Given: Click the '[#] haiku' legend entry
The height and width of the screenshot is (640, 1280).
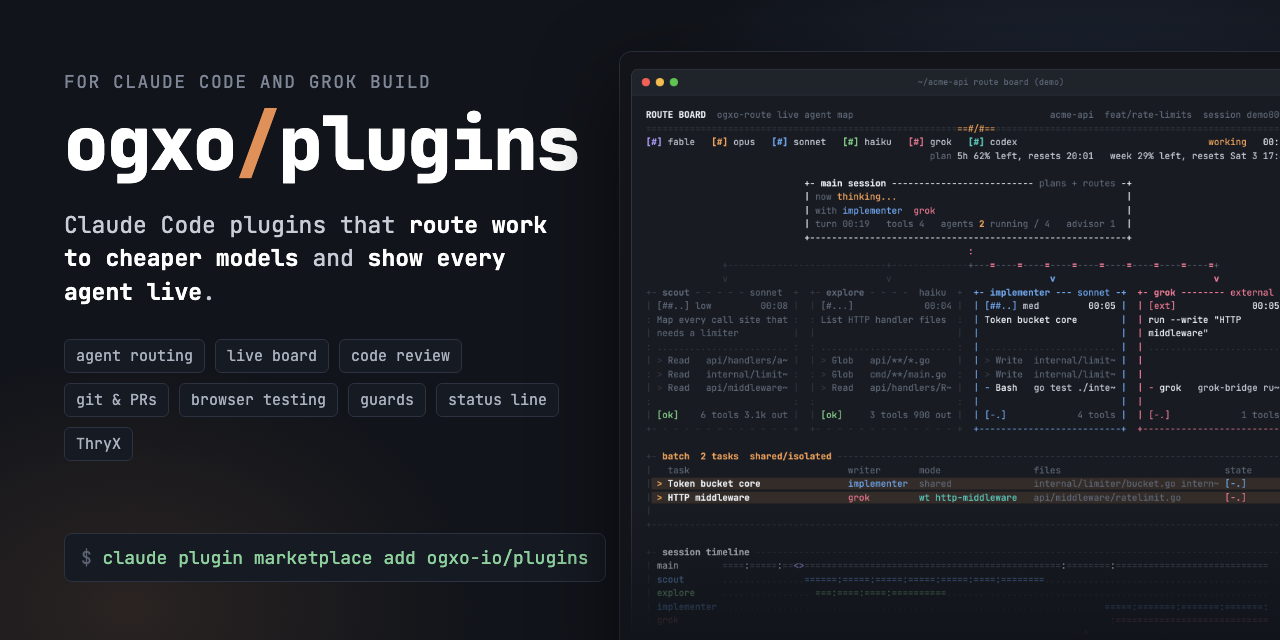Looking at the screenshot, I should (867, 142).
